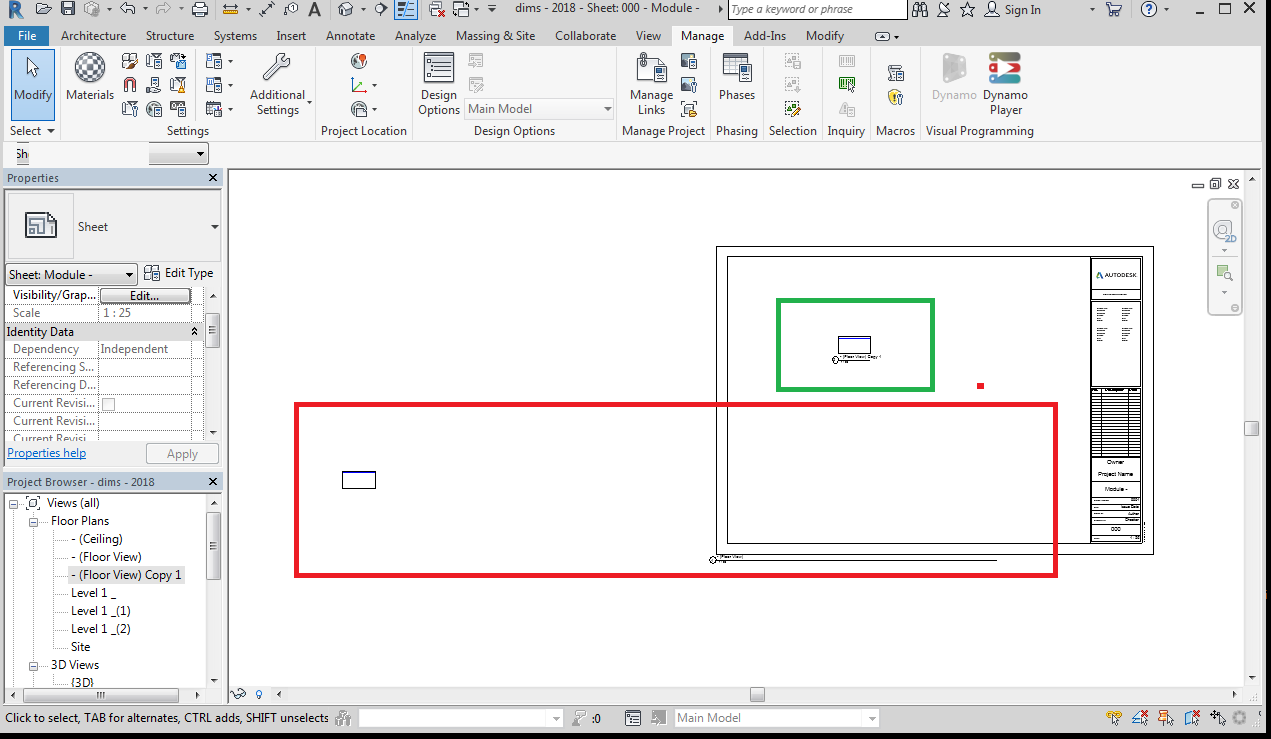Click the Snaps magnet icon
The width and height of the screenshot is (1271, 739).
point(131,86)
